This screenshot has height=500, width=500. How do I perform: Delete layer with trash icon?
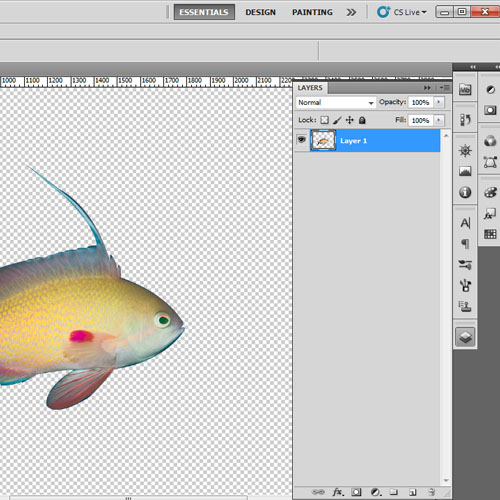pyautogui.click(x=432, y=492)
